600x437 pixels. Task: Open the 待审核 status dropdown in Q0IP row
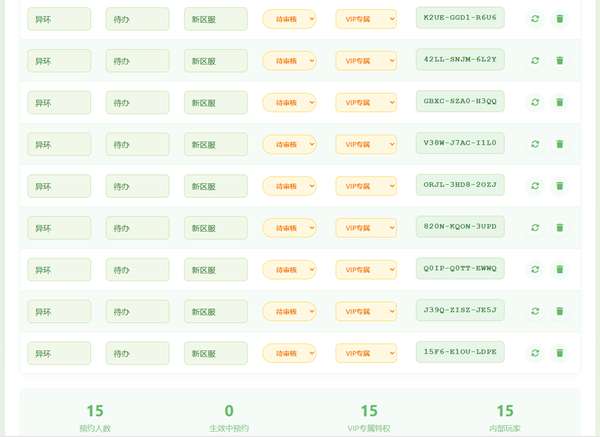point(290,269)
